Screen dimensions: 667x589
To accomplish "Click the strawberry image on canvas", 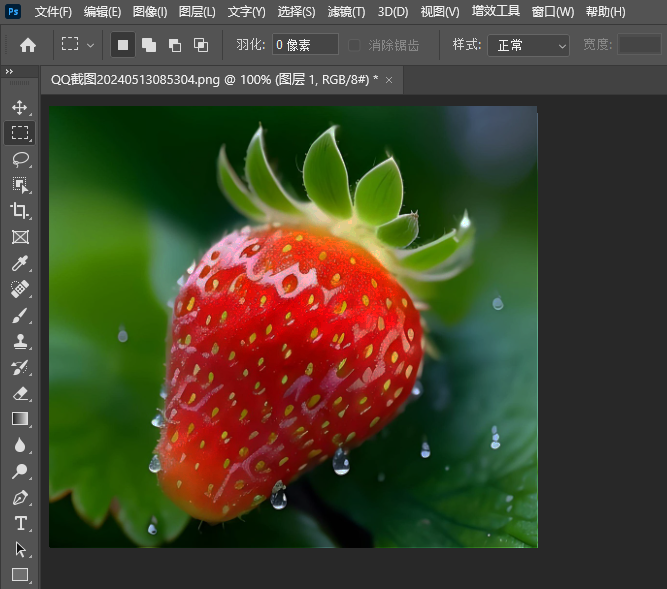I will 293,327.
